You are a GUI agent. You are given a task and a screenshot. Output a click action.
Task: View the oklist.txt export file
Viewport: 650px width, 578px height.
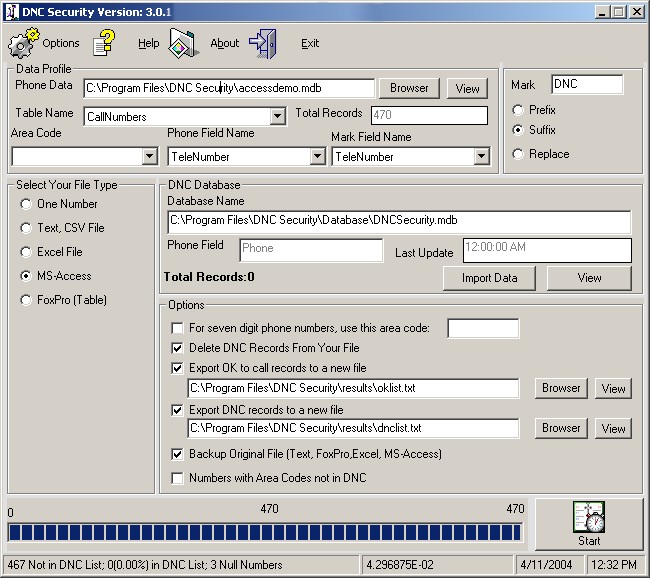tap(613, 389)
